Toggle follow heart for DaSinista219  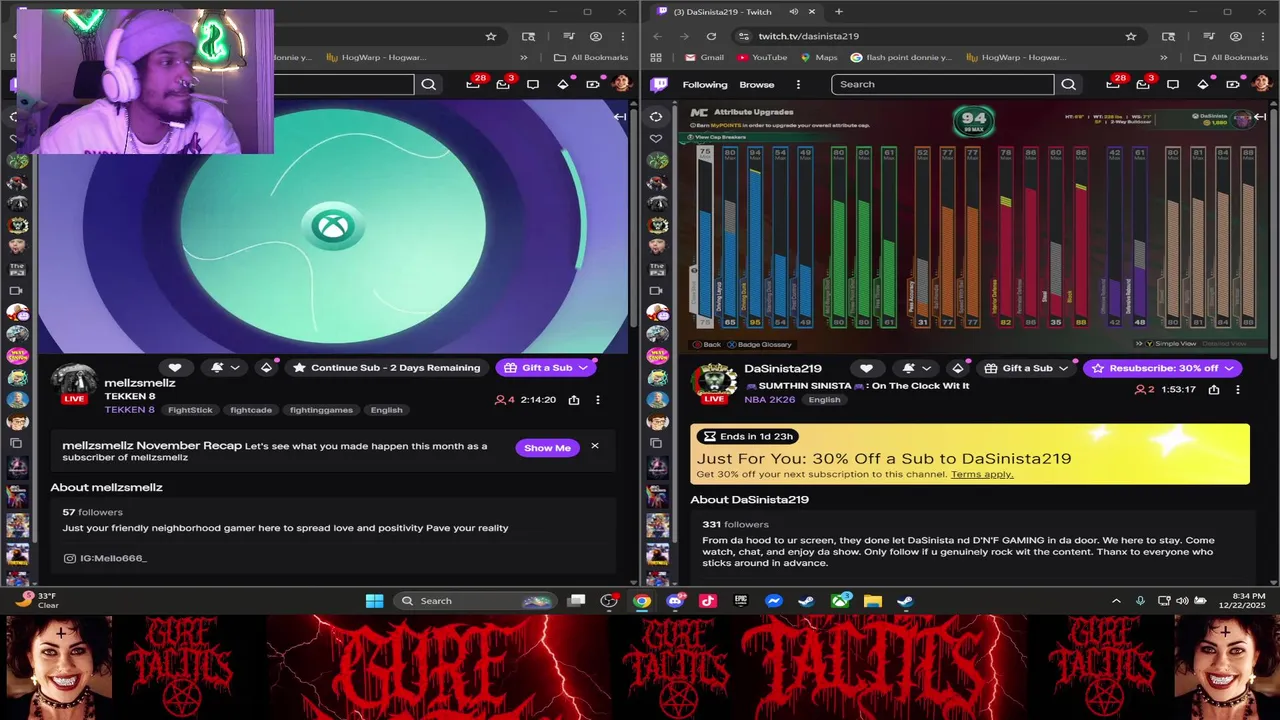tap(866, 368)
